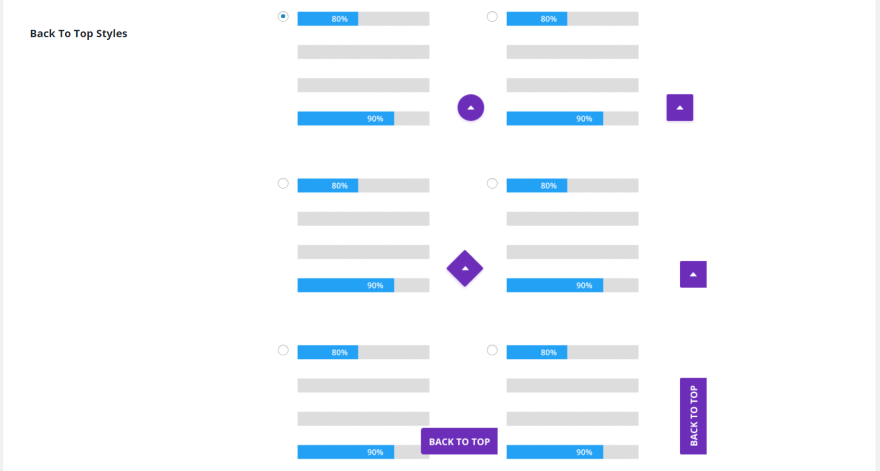Pick the horizontal text button style radio
The height and width of the screenshot is (471, 880).
[x=284, y=350]
